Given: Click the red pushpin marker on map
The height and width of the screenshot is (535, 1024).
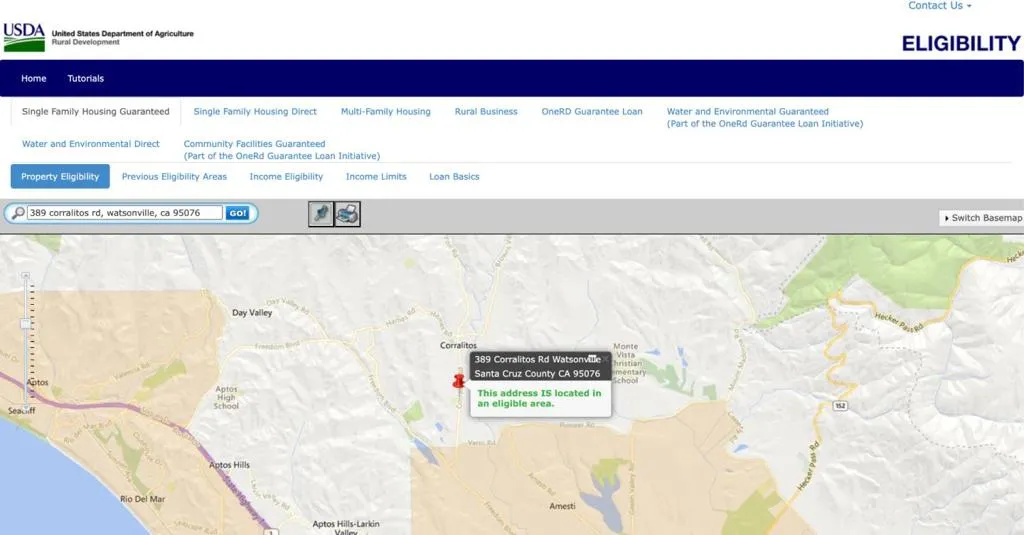Looking at the screenshot, I should coord(460,380).
